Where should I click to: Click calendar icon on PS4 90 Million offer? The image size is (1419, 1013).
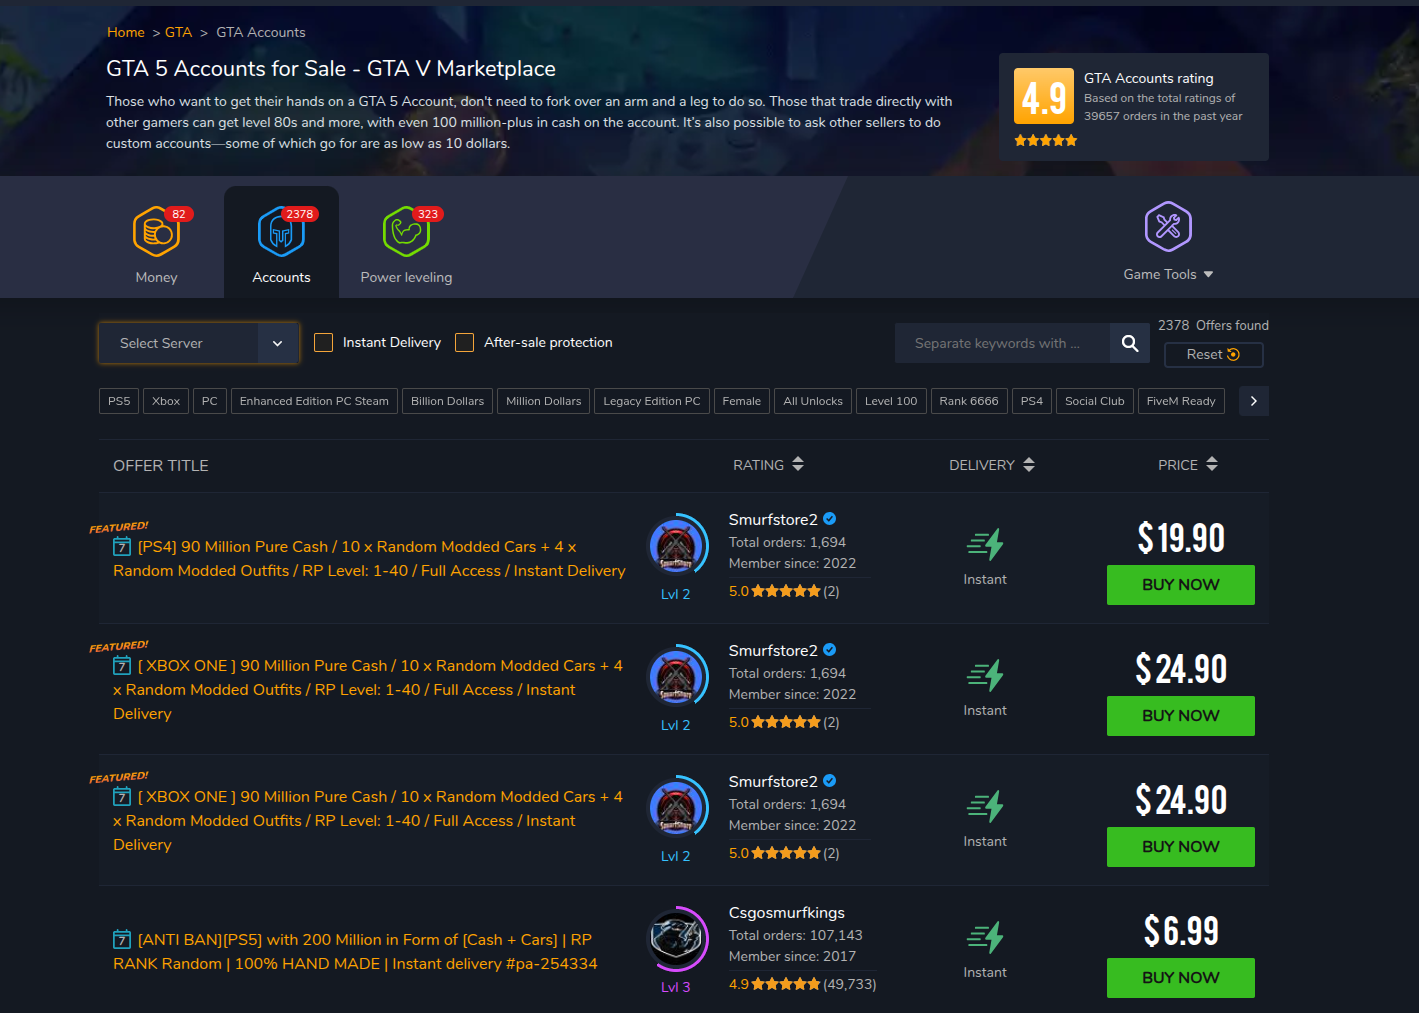pos(122,546)
